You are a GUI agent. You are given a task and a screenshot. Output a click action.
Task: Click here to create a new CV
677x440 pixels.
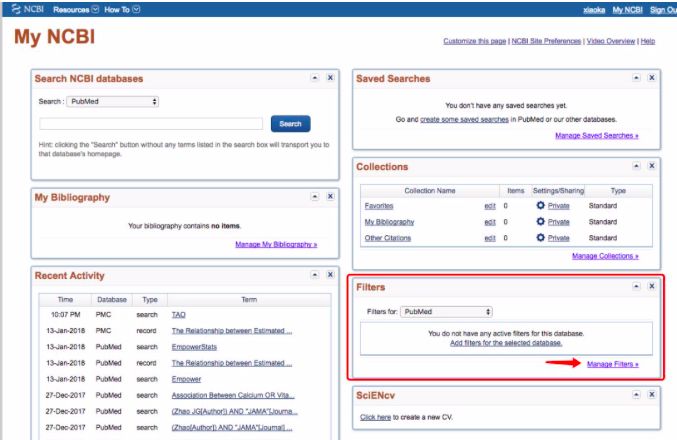375,417
